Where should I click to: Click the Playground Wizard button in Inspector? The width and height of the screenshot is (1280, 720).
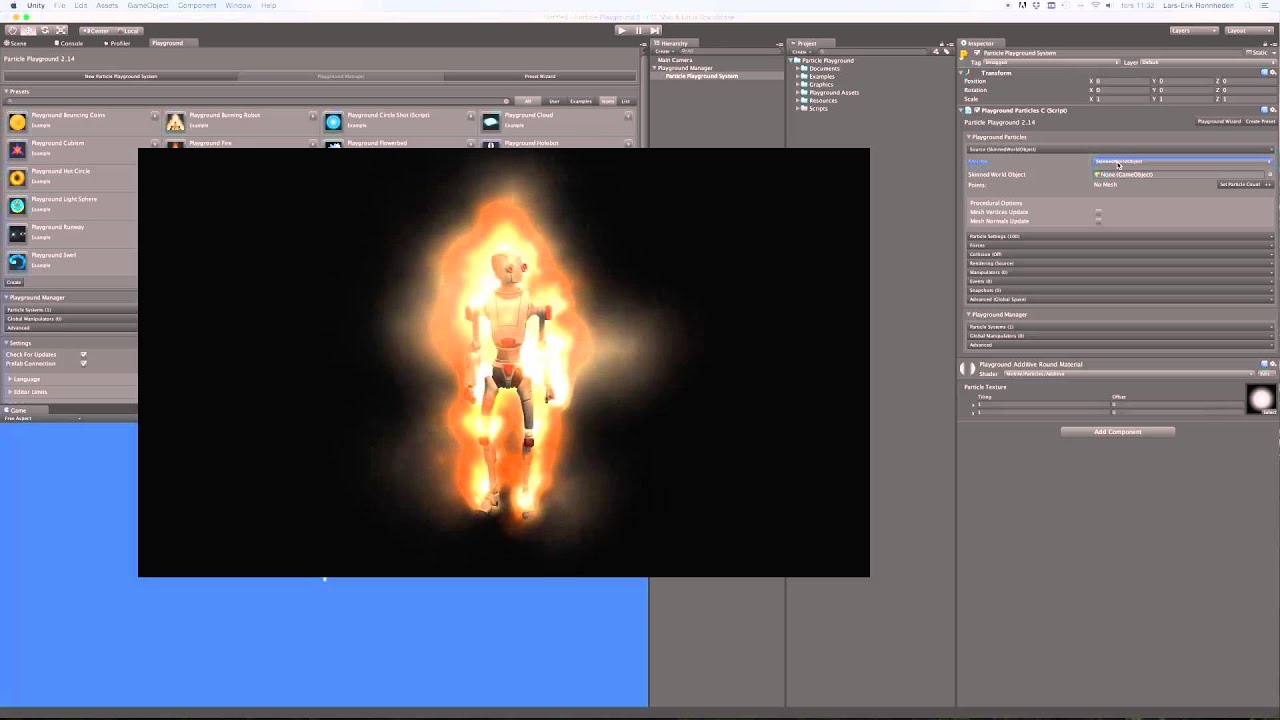click(1219, 122)
